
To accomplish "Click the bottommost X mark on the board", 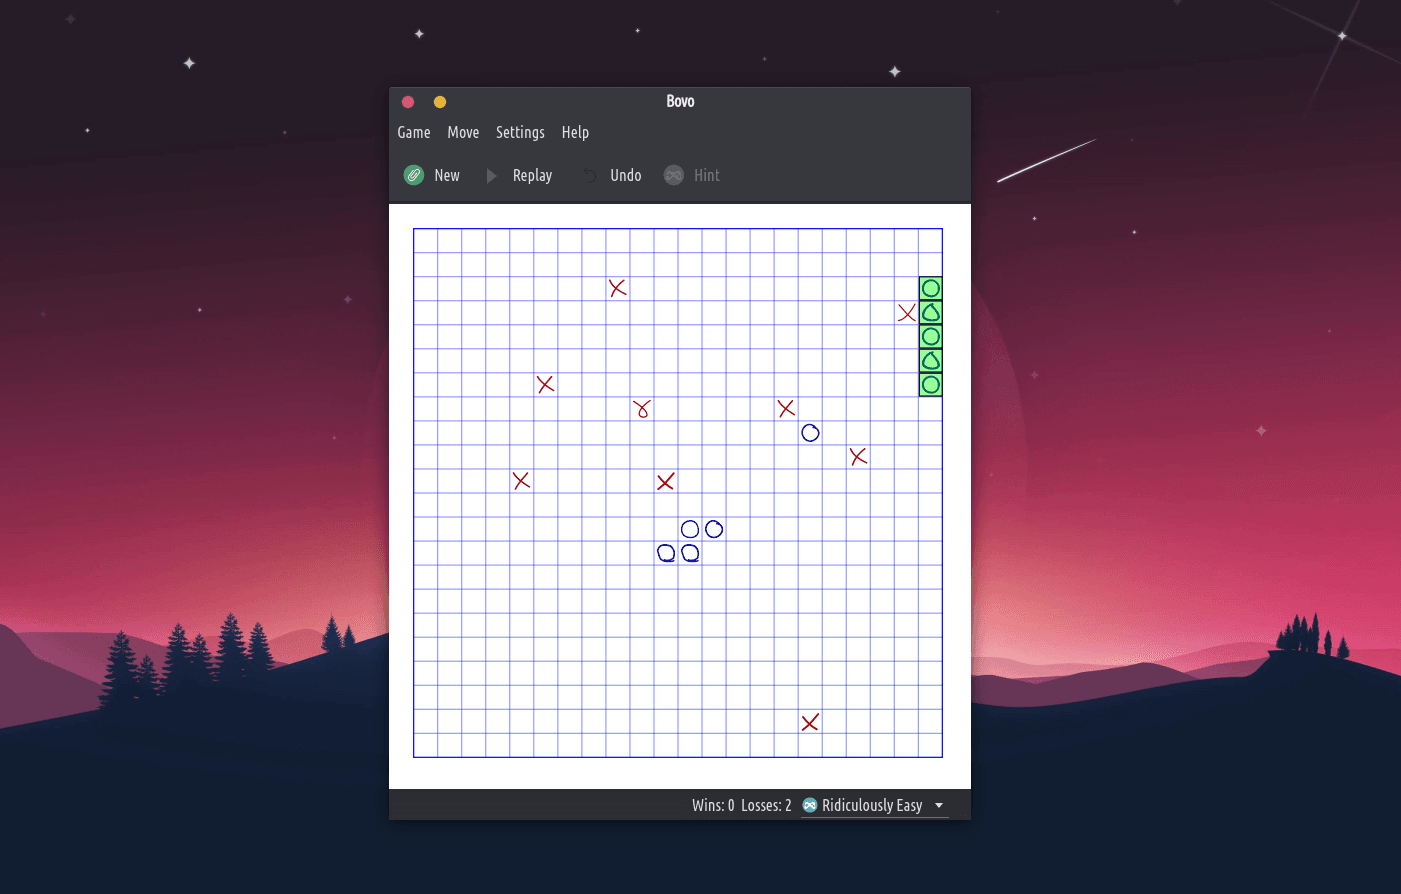I will [x=810, y=722].
